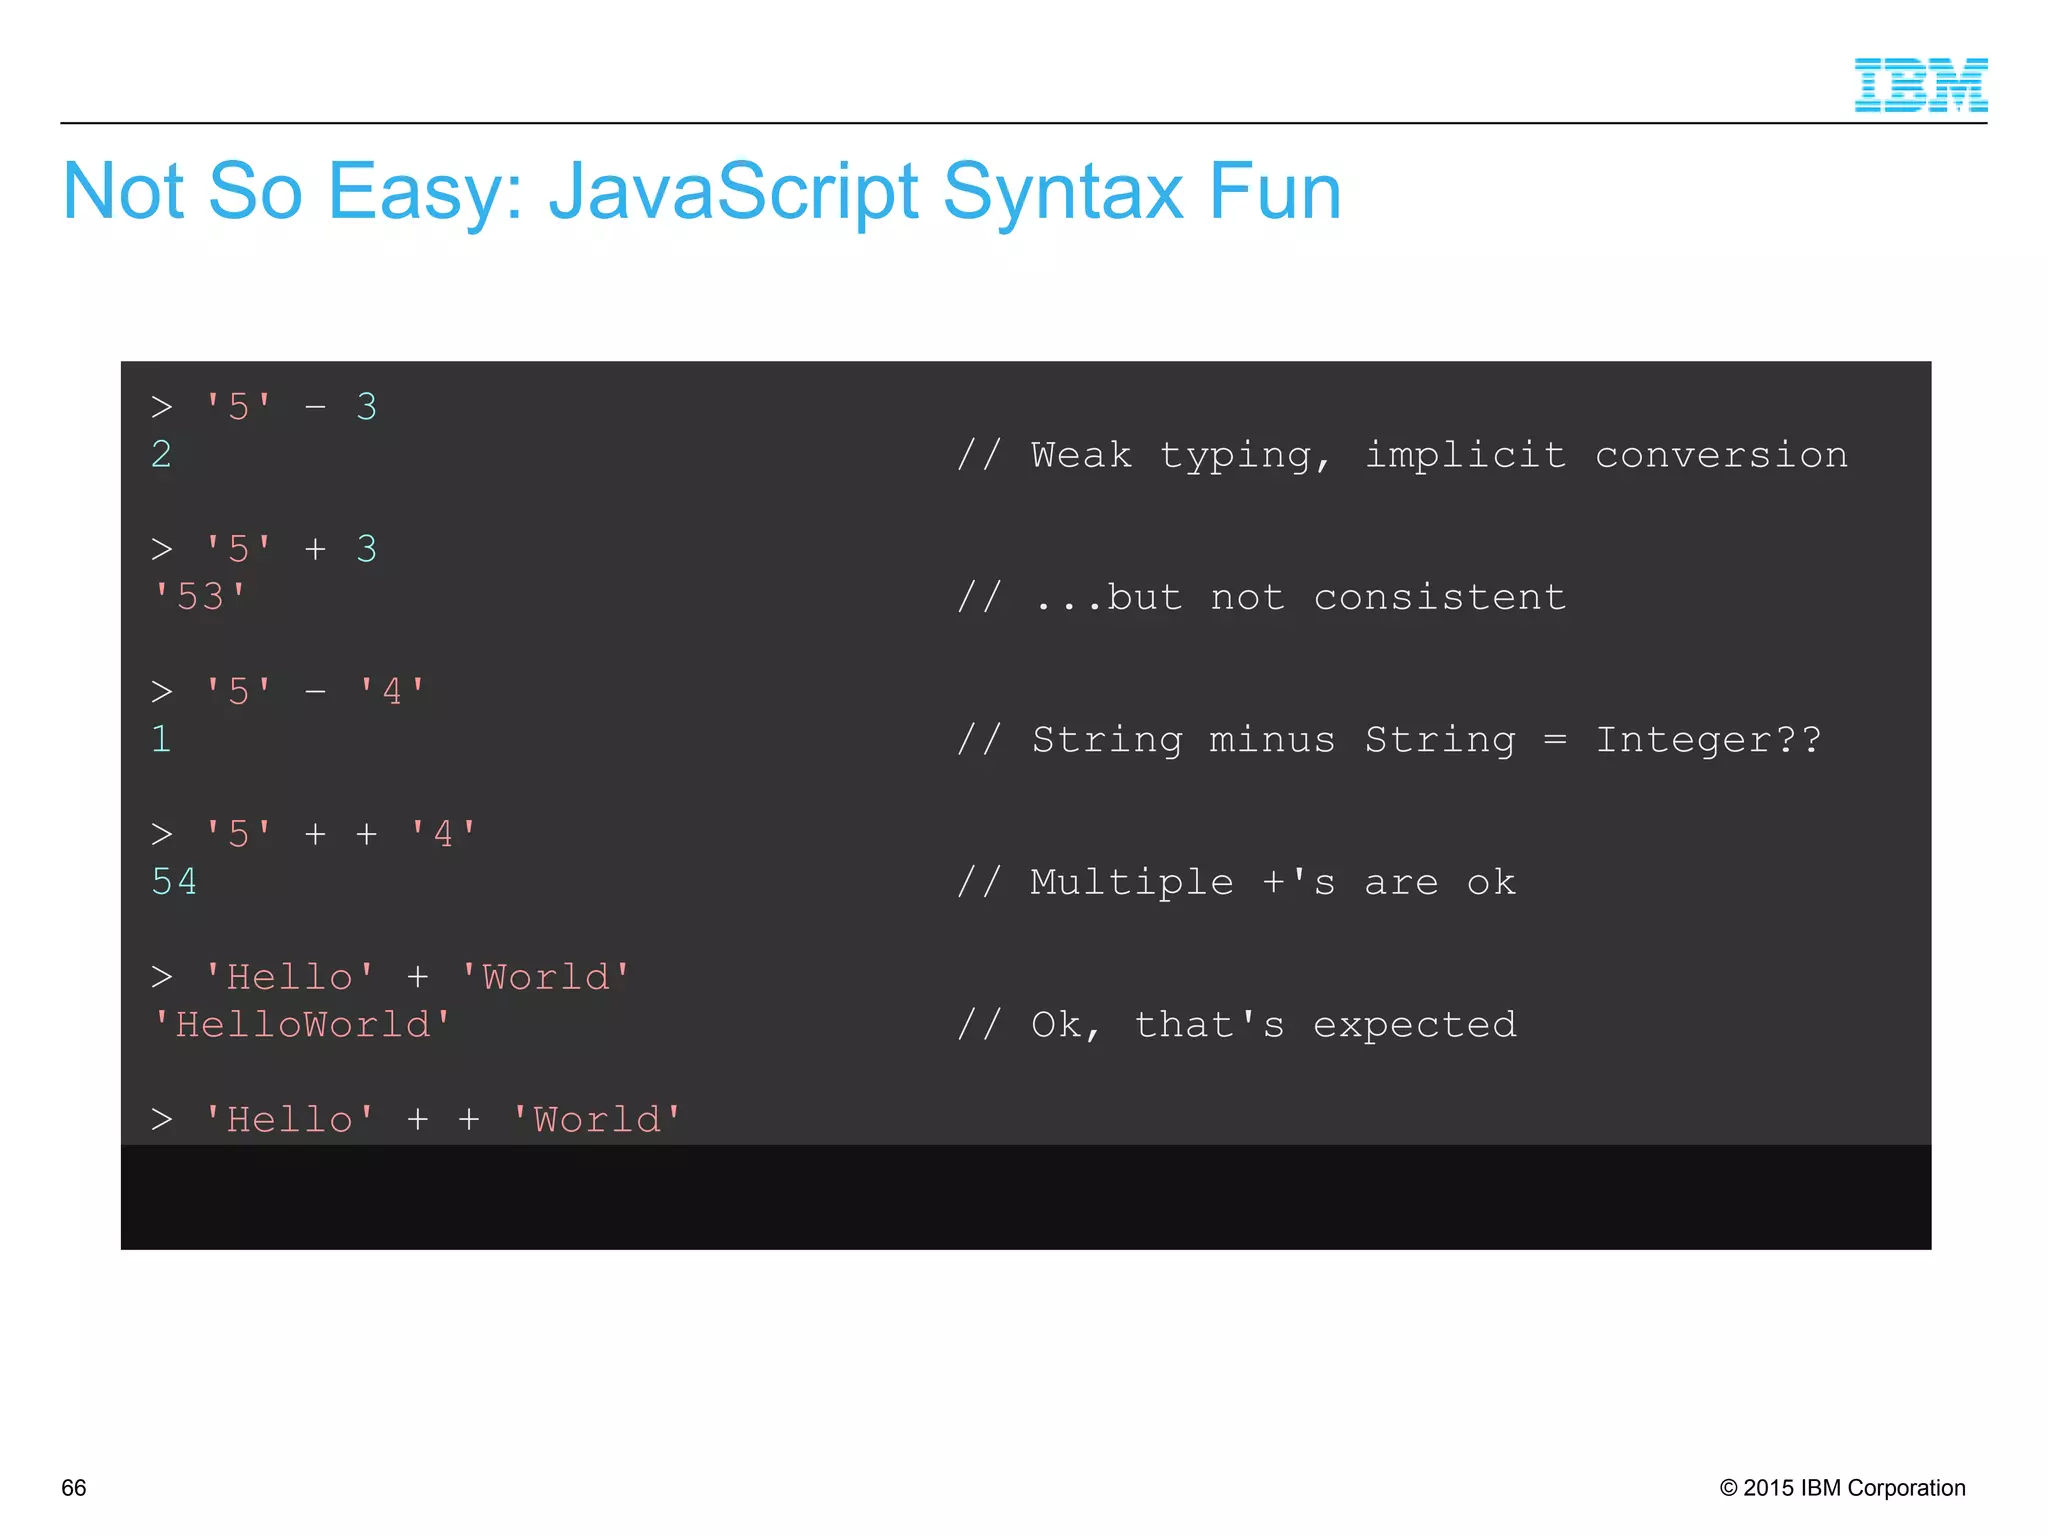The height and width of the screenshot is (1536, 2048).
Task: Click the result 'HelloWorld'
Action: click(302, 1025)
